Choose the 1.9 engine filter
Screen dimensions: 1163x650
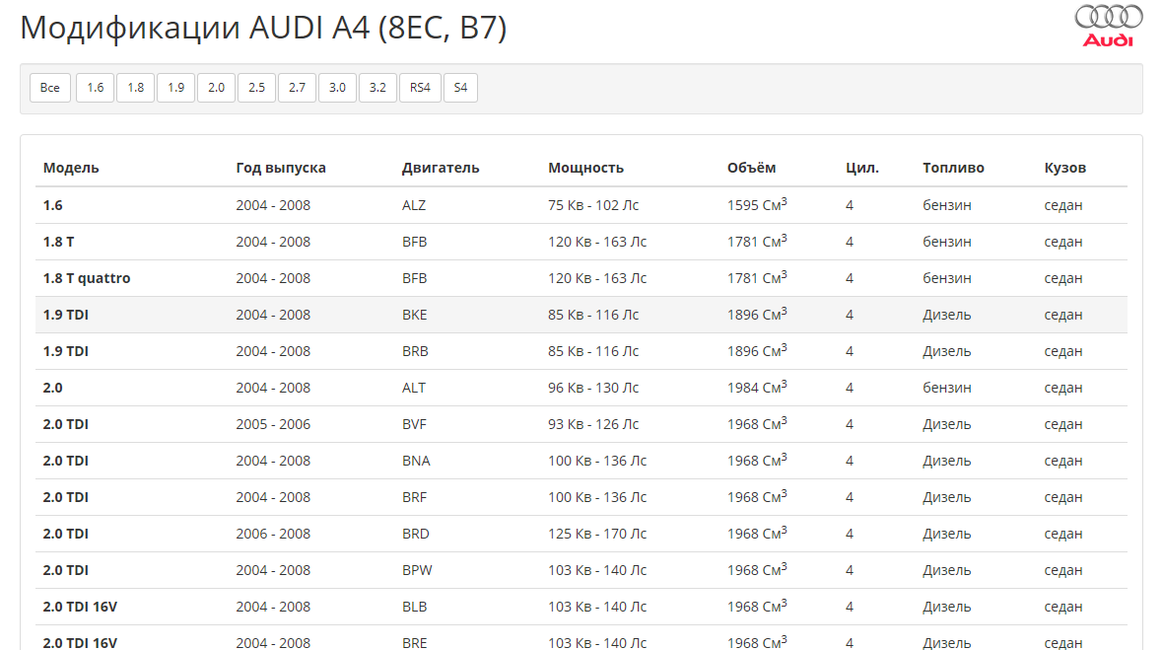point(176,88)
